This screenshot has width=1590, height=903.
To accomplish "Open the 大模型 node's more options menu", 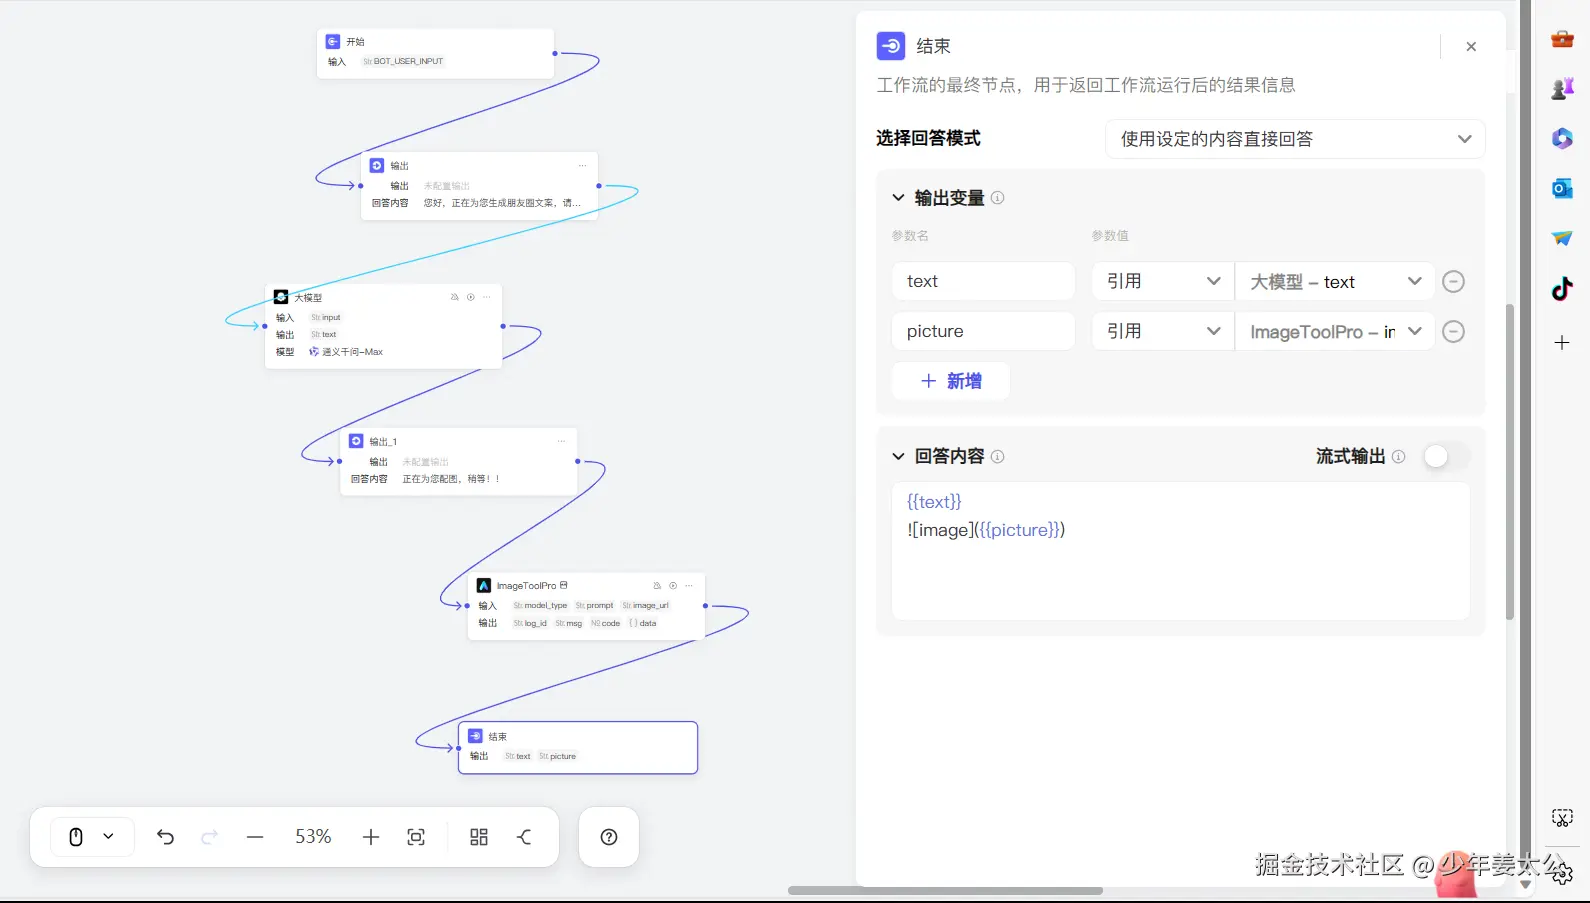I will coord(487,297).
